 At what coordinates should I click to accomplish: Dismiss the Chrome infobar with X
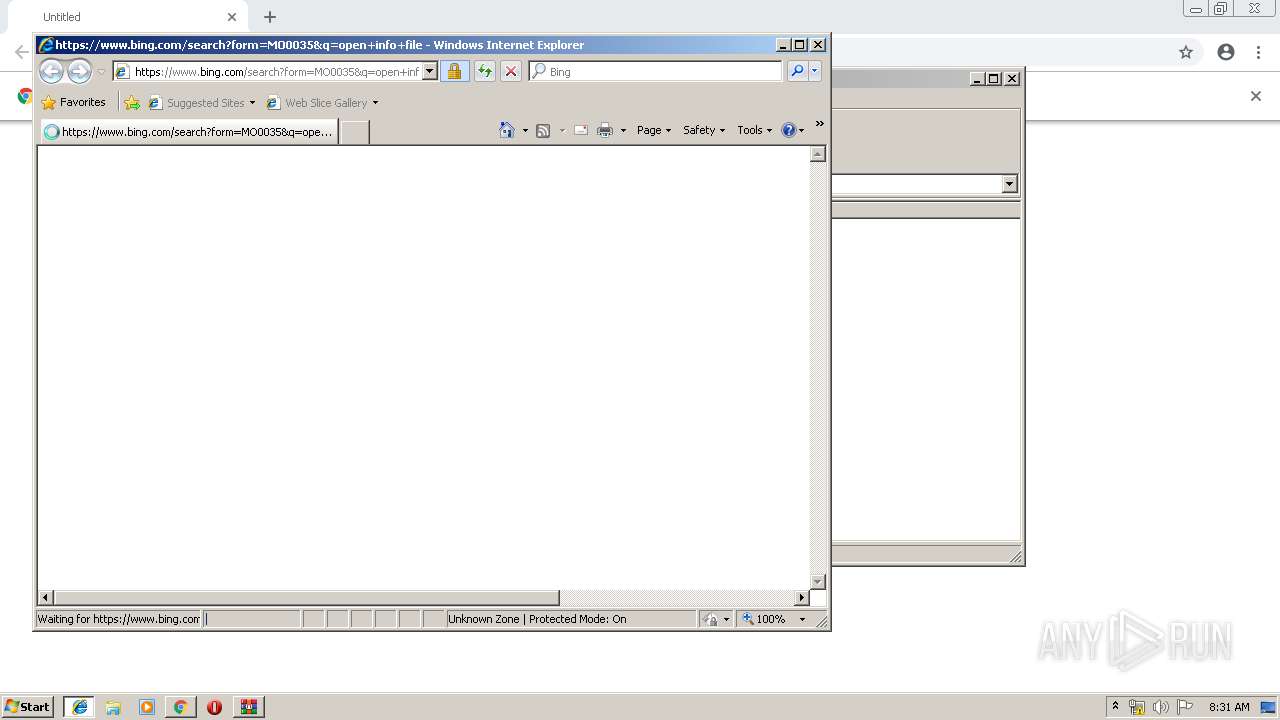pyautogui.click(x=1256, y=96)
